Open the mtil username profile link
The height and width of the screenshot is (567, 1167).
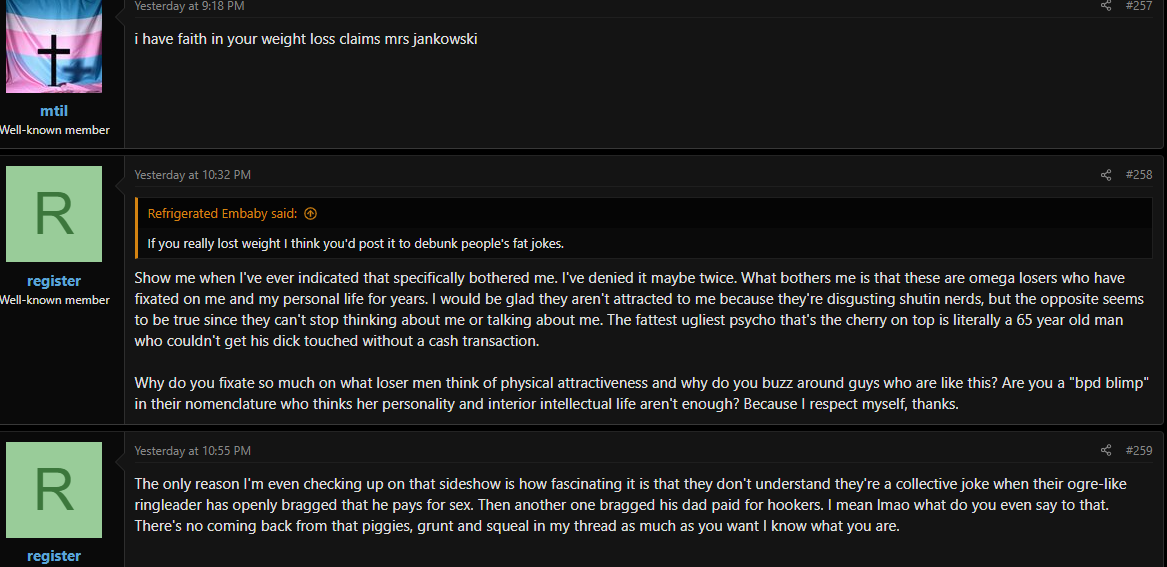pyautogui.click(x=54, y=111)
